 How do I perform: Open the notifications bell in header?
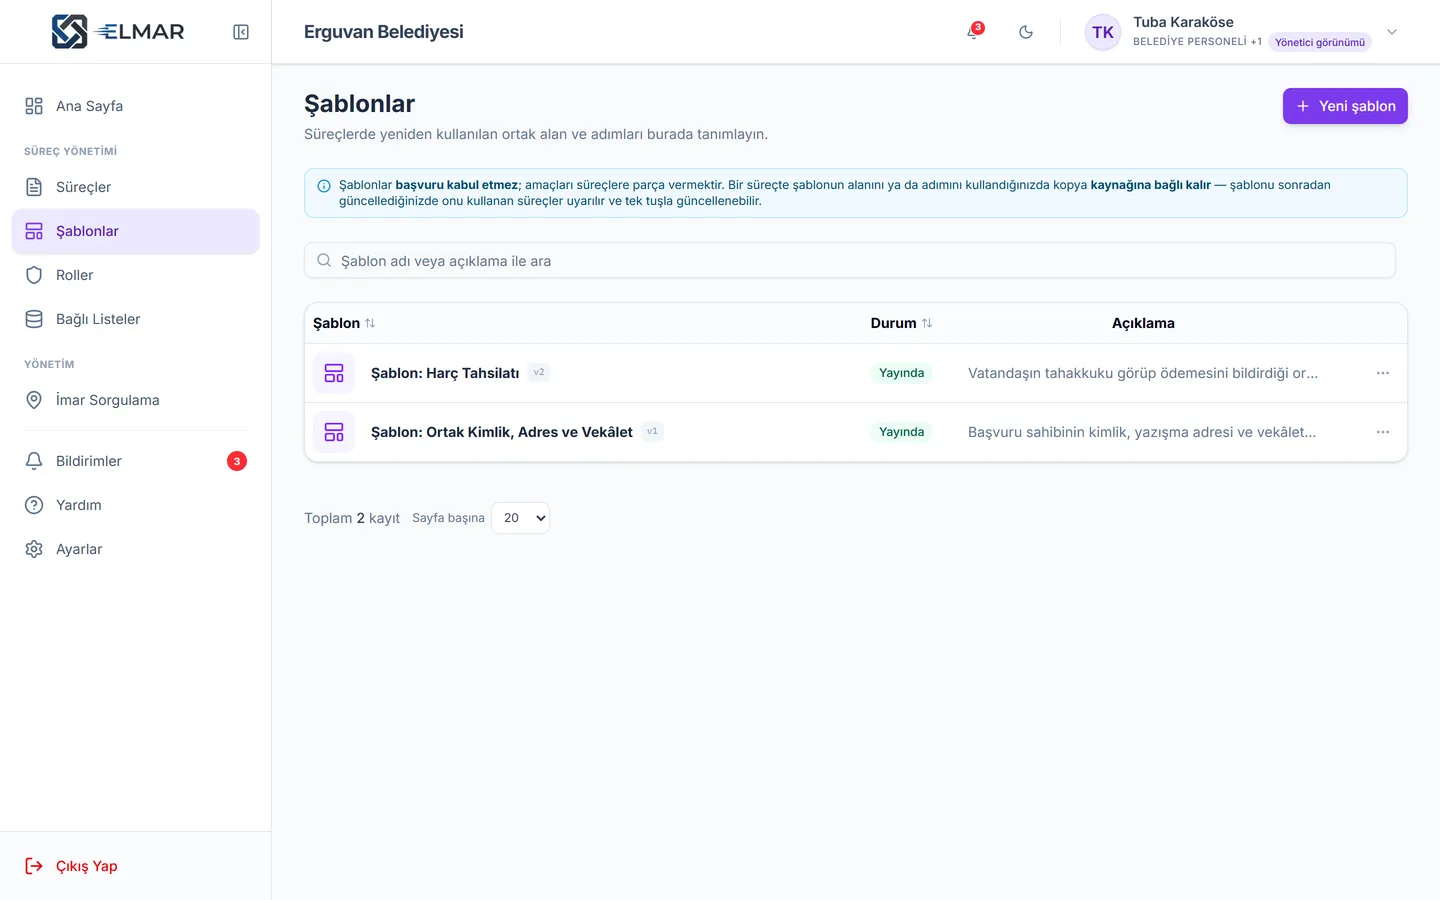(x=973, y=32)
